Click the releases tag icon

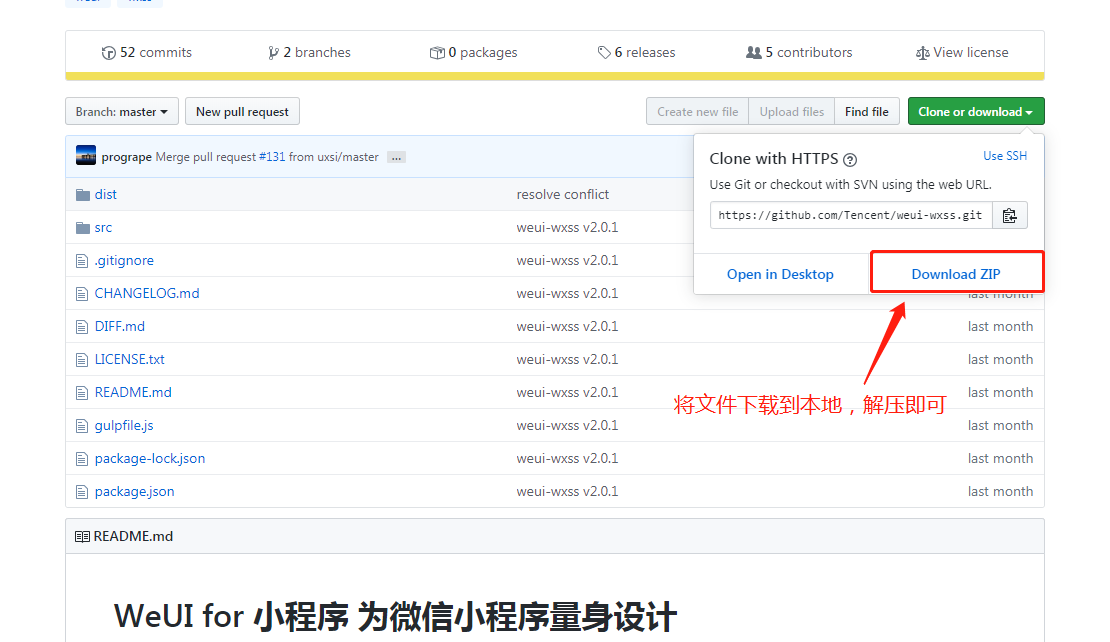[604, 52]
